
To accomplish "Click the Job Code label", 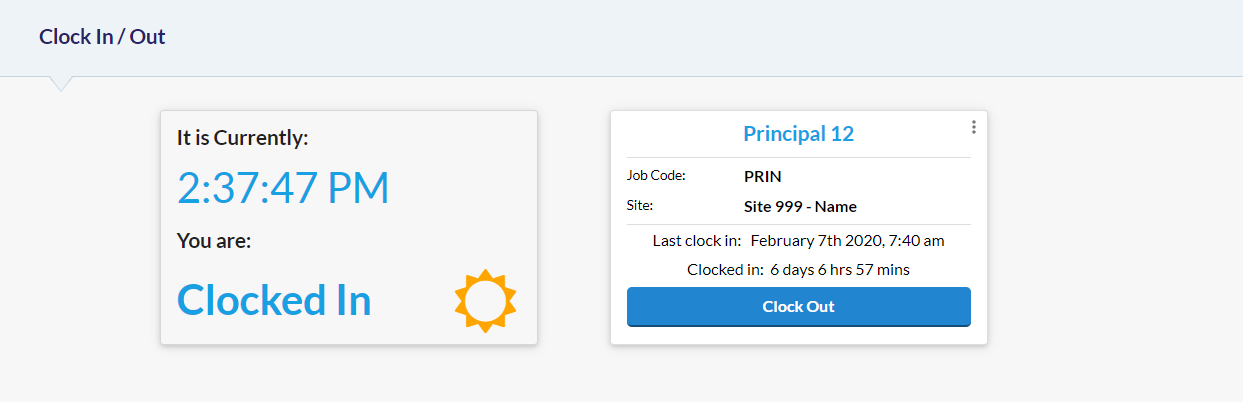I will click(656, 175).
